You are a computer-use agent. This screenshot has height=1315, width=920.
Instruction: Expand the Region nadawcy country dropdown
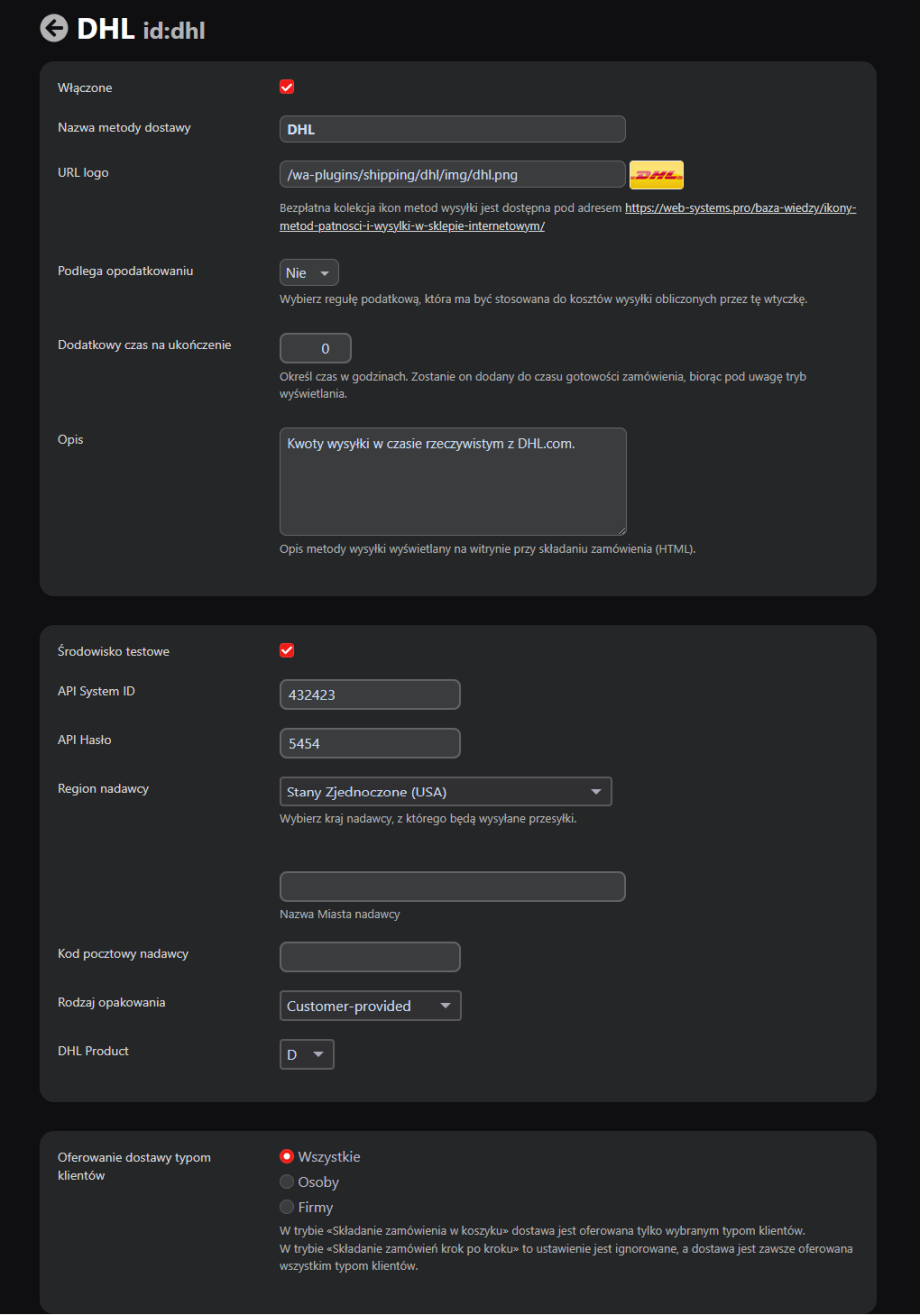(445, 792)
